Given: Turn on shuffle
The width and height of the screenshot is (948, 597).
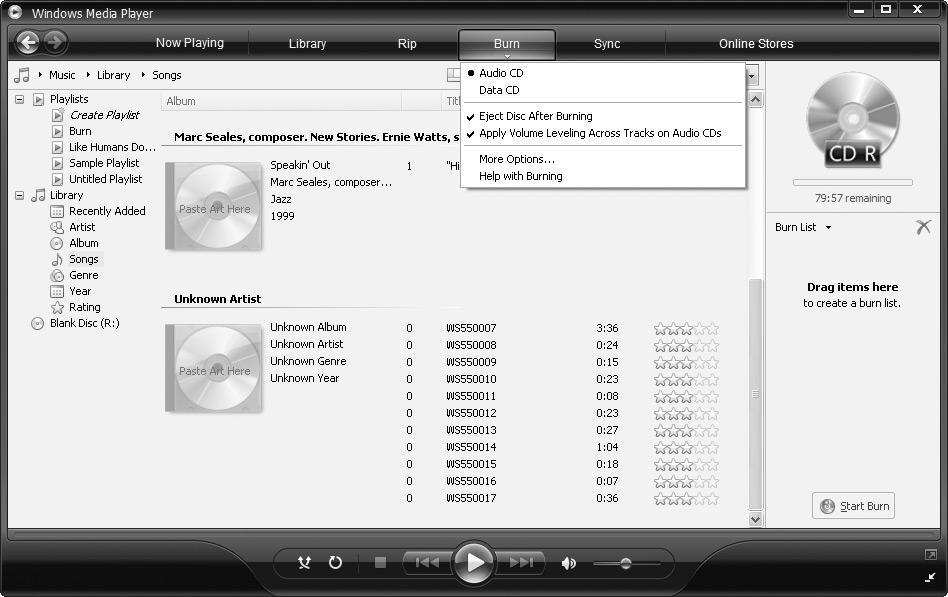Looking at the screenshot, I should (304, 563).
